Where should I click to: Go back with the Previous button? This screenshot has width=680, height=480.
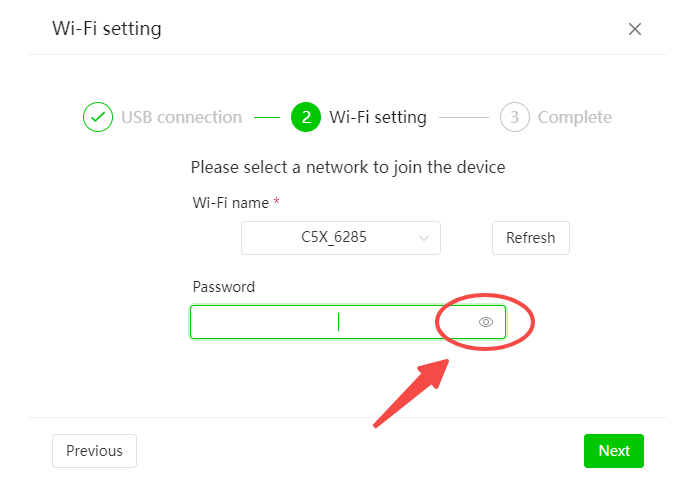[94, 451]
